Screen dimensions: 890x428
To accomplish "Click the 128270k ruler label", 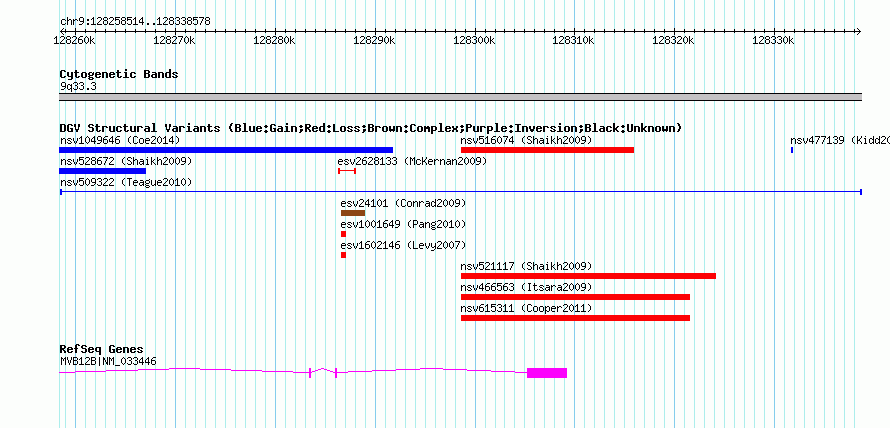I will point(174,41).
